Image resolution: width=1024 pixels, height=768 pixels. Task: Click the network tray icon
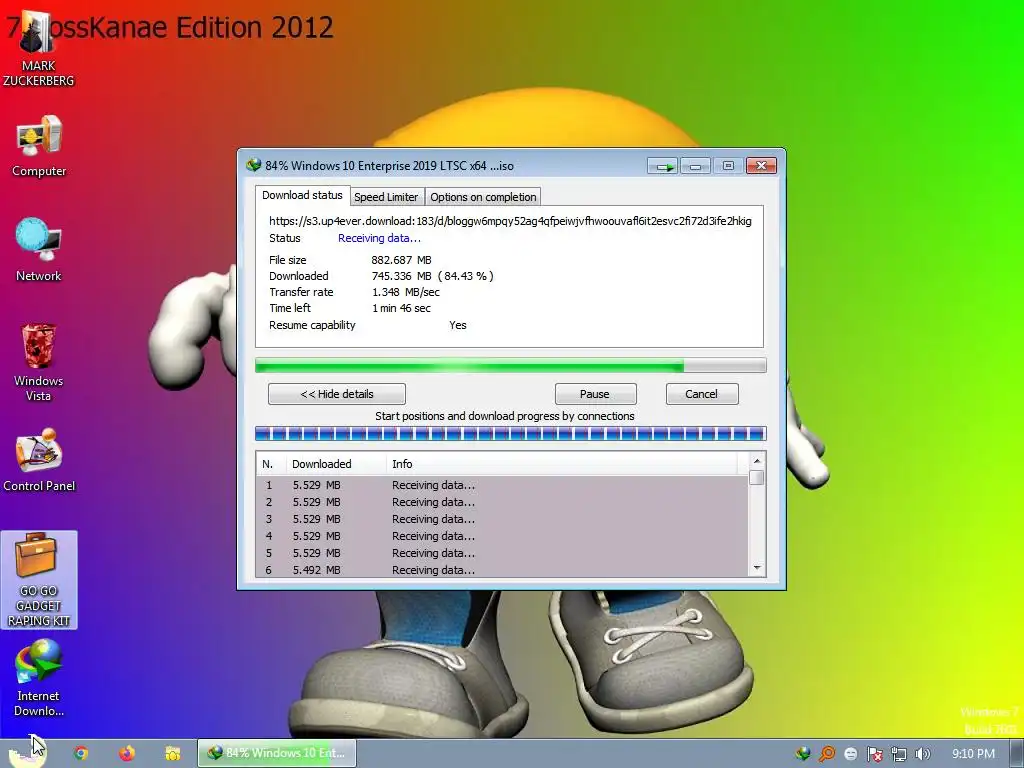point(899,754)
